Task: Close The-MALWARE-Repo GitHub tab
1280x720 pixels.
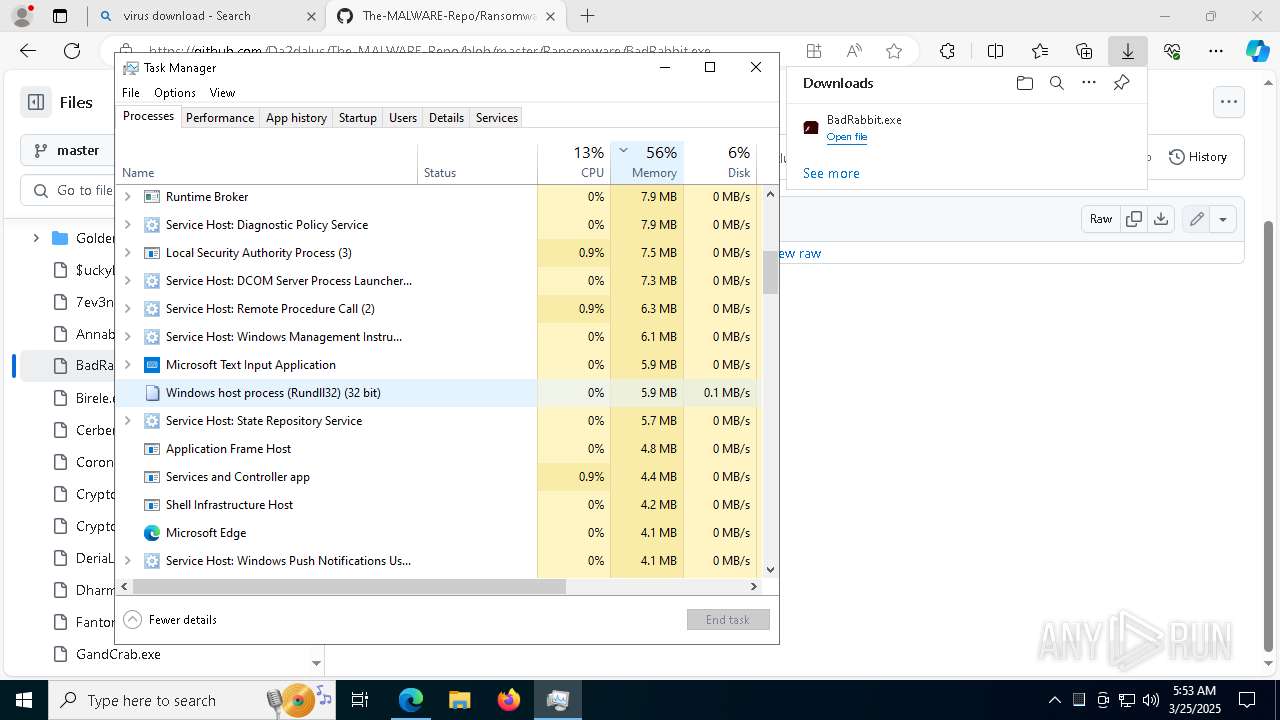Action: 551,16
